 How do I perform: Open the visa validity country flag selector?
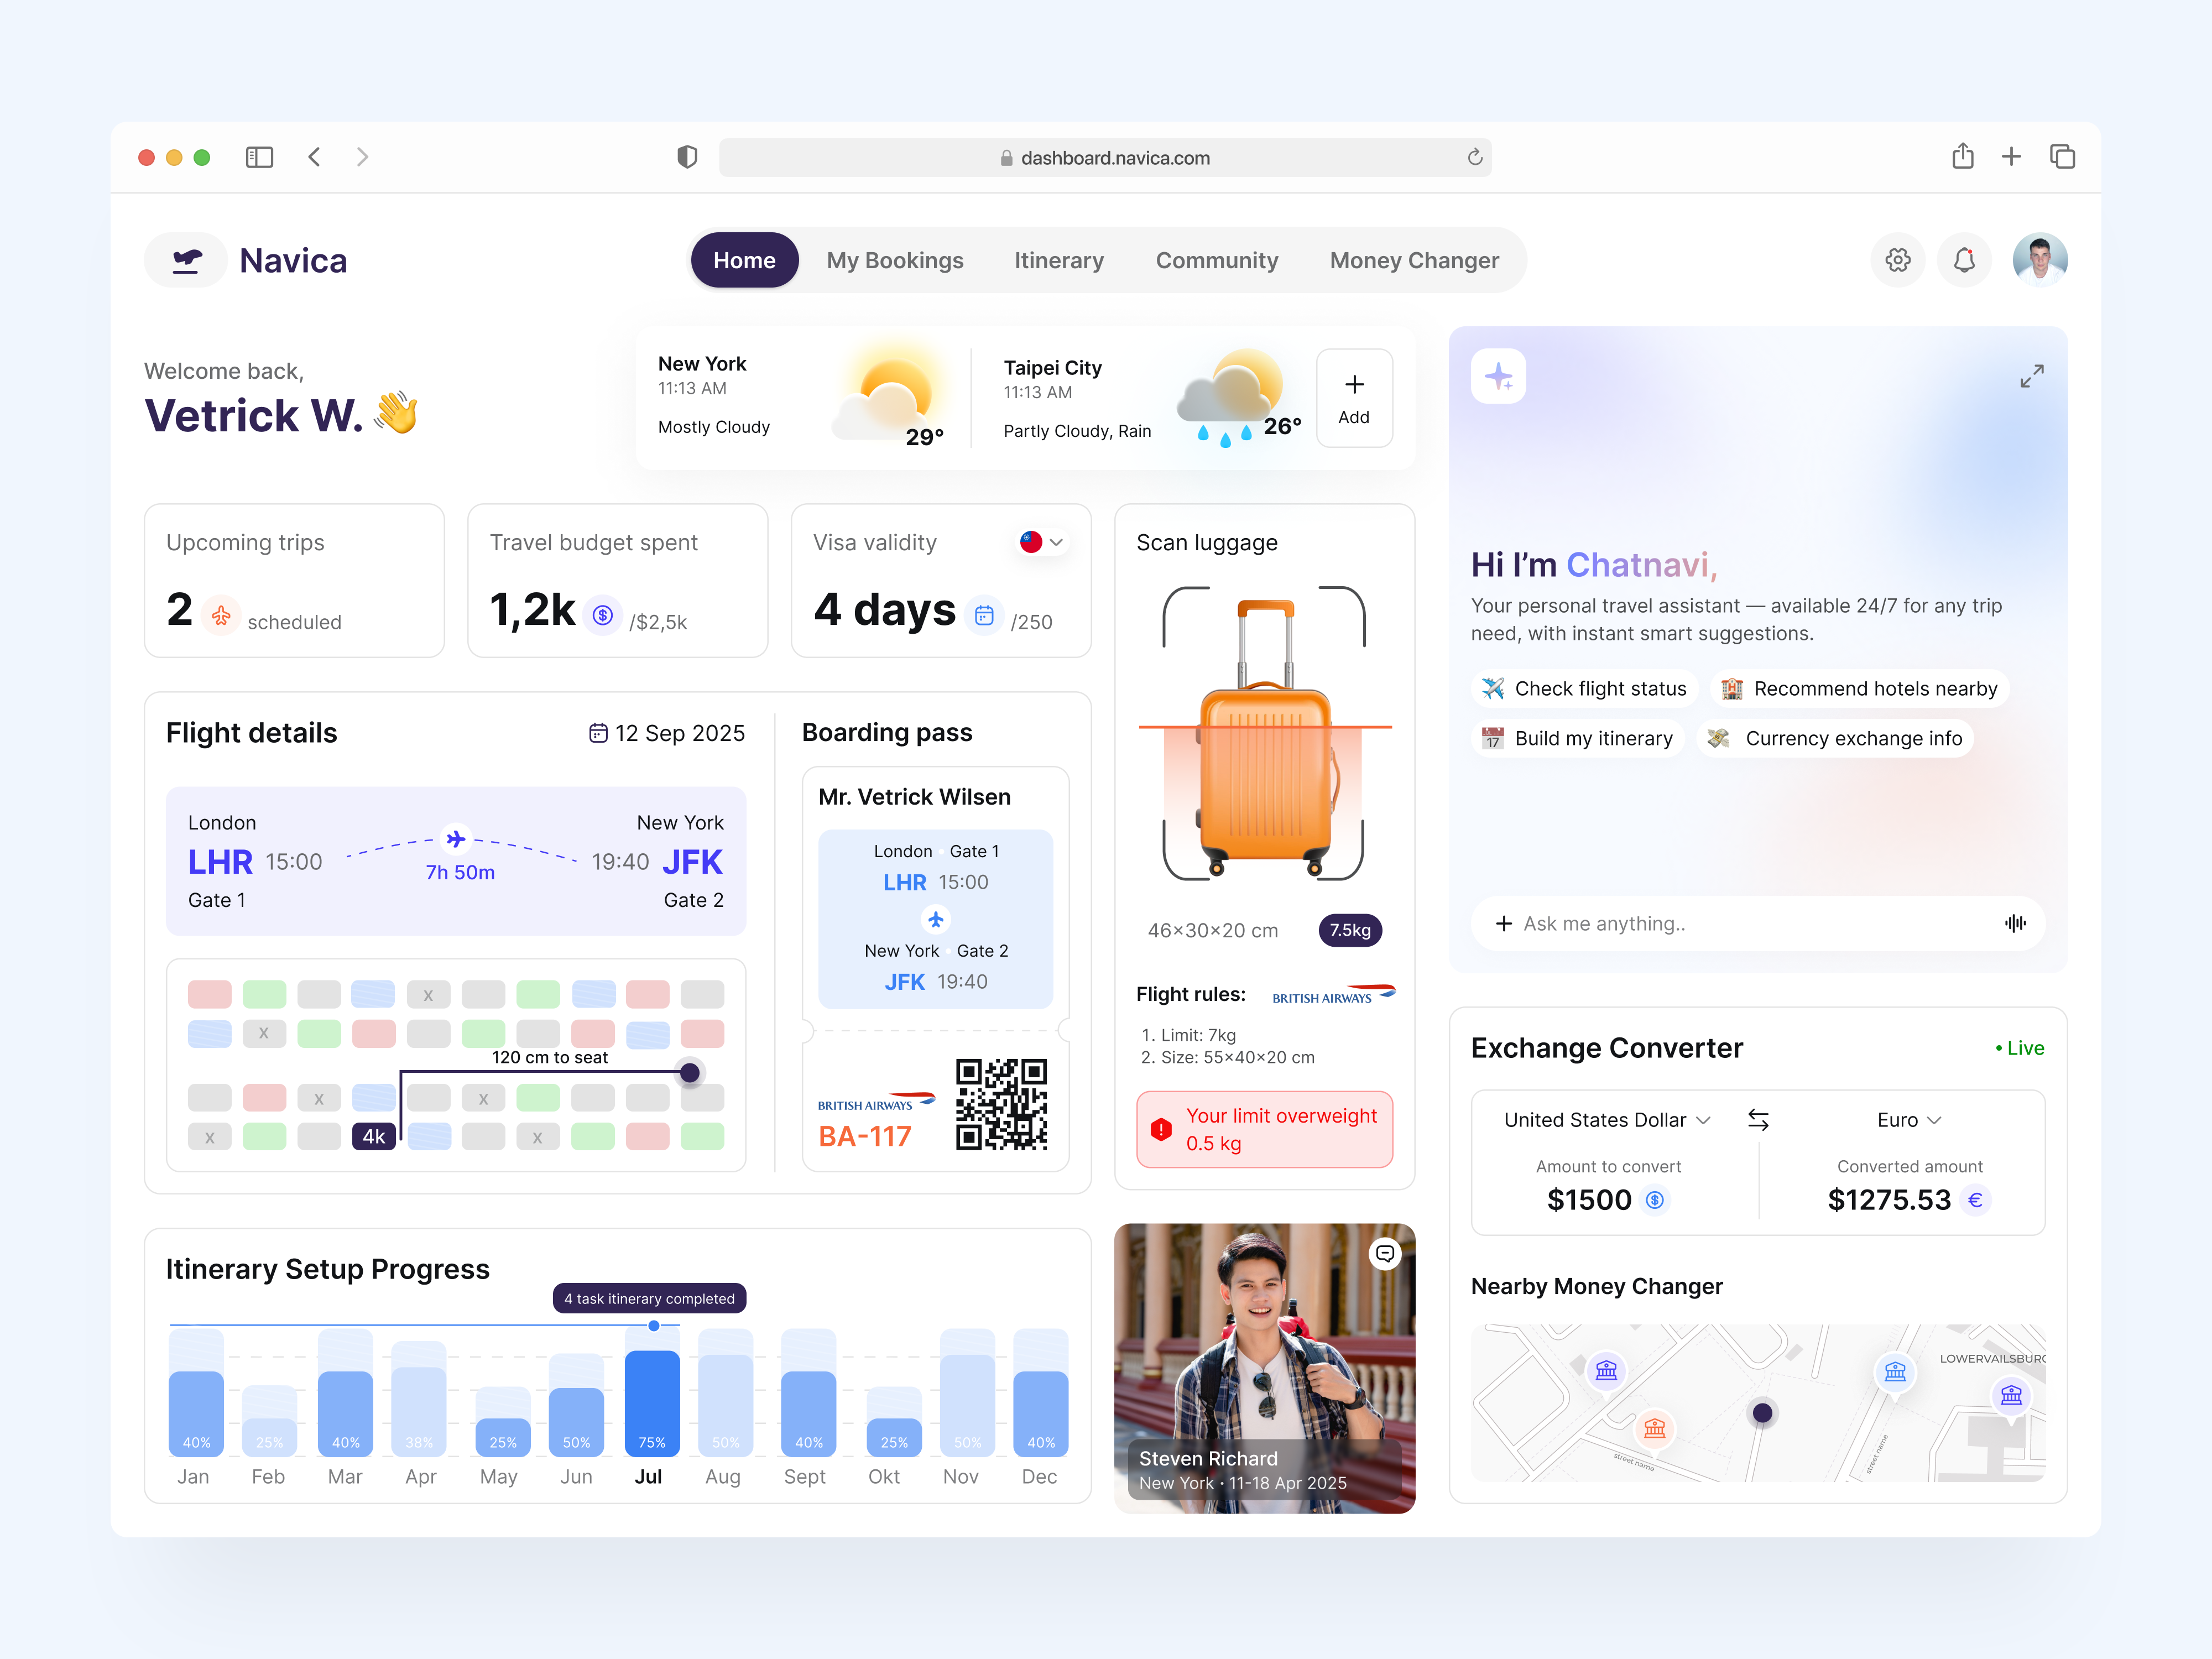click(1040, 542)
